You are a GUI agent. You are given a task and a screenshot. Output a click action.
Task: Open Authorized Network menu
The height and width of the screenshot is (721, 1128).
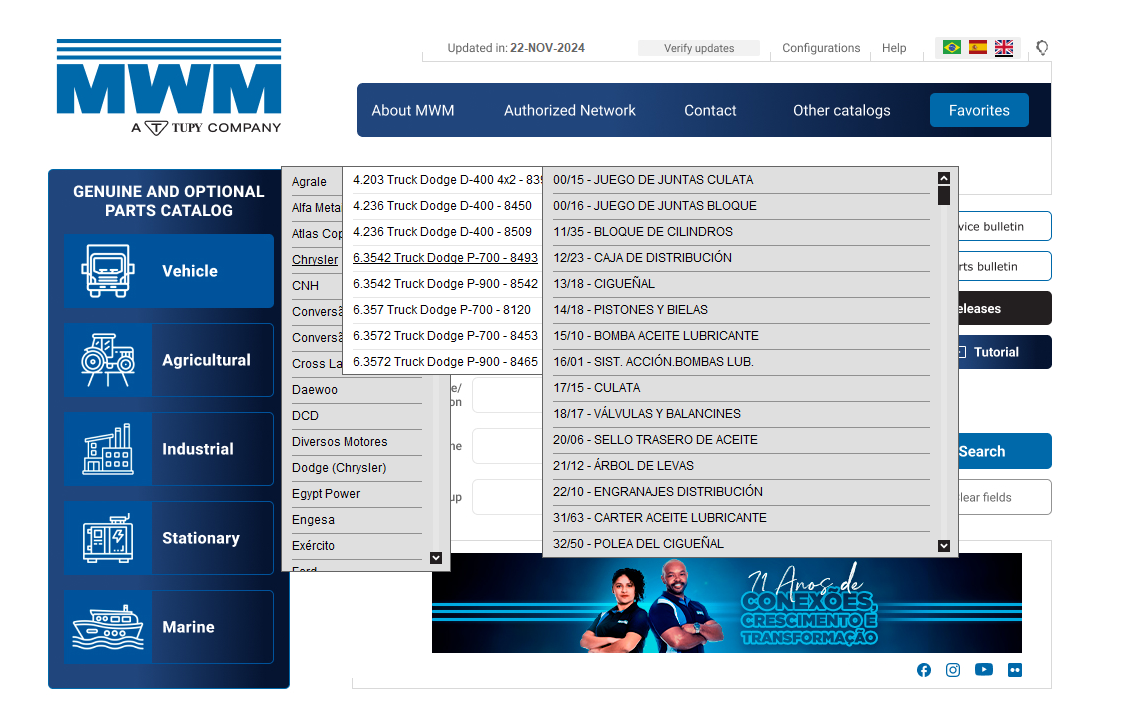(570, 111)
